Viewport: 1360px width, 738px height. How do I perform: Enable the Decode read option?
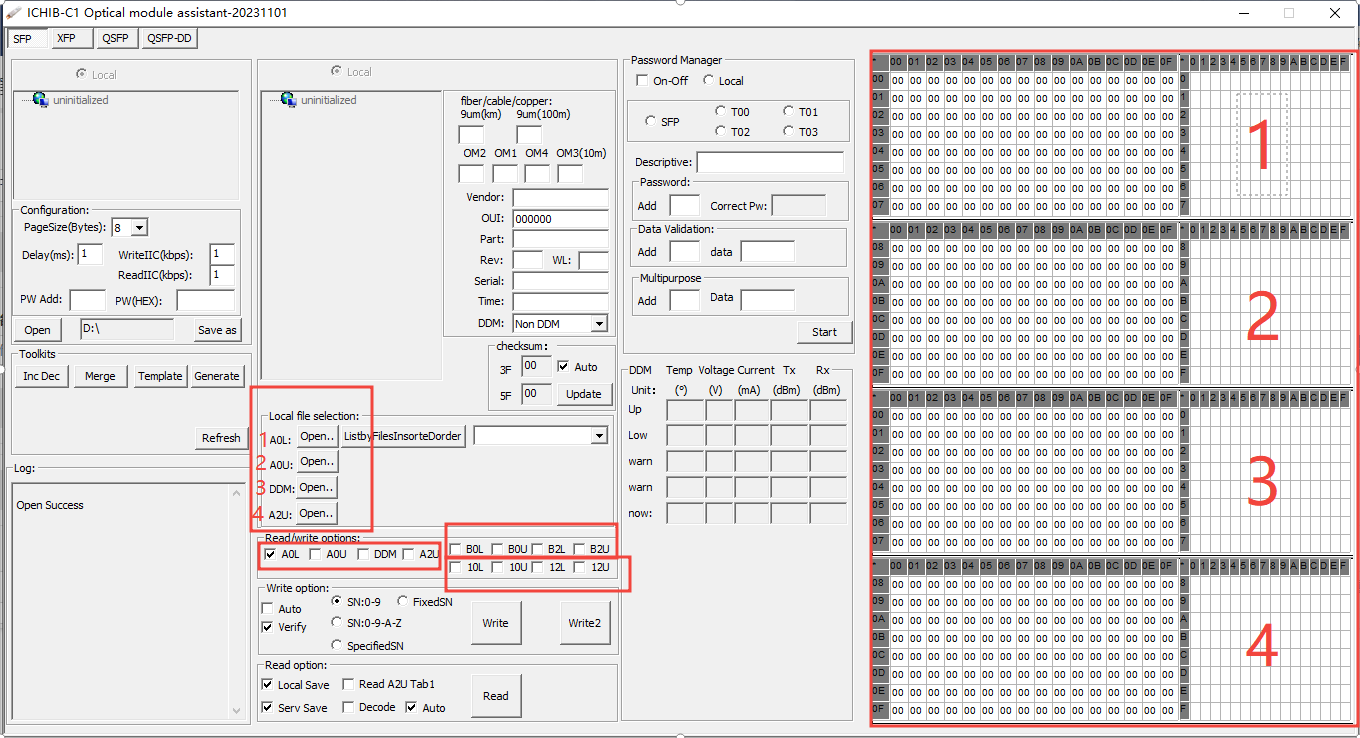349,707
